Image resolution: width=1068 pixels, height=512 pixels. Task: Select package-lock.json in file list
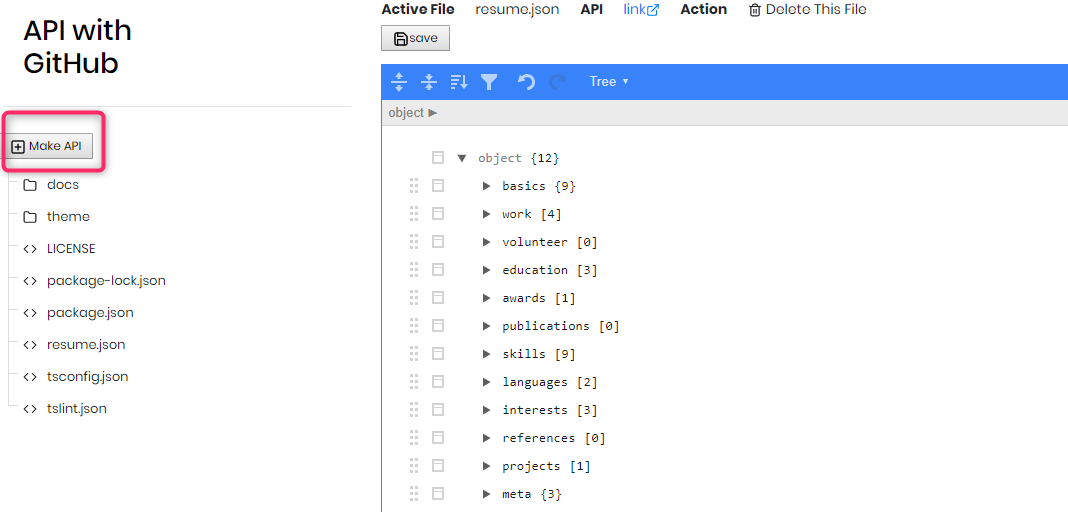tap(106, 281)
